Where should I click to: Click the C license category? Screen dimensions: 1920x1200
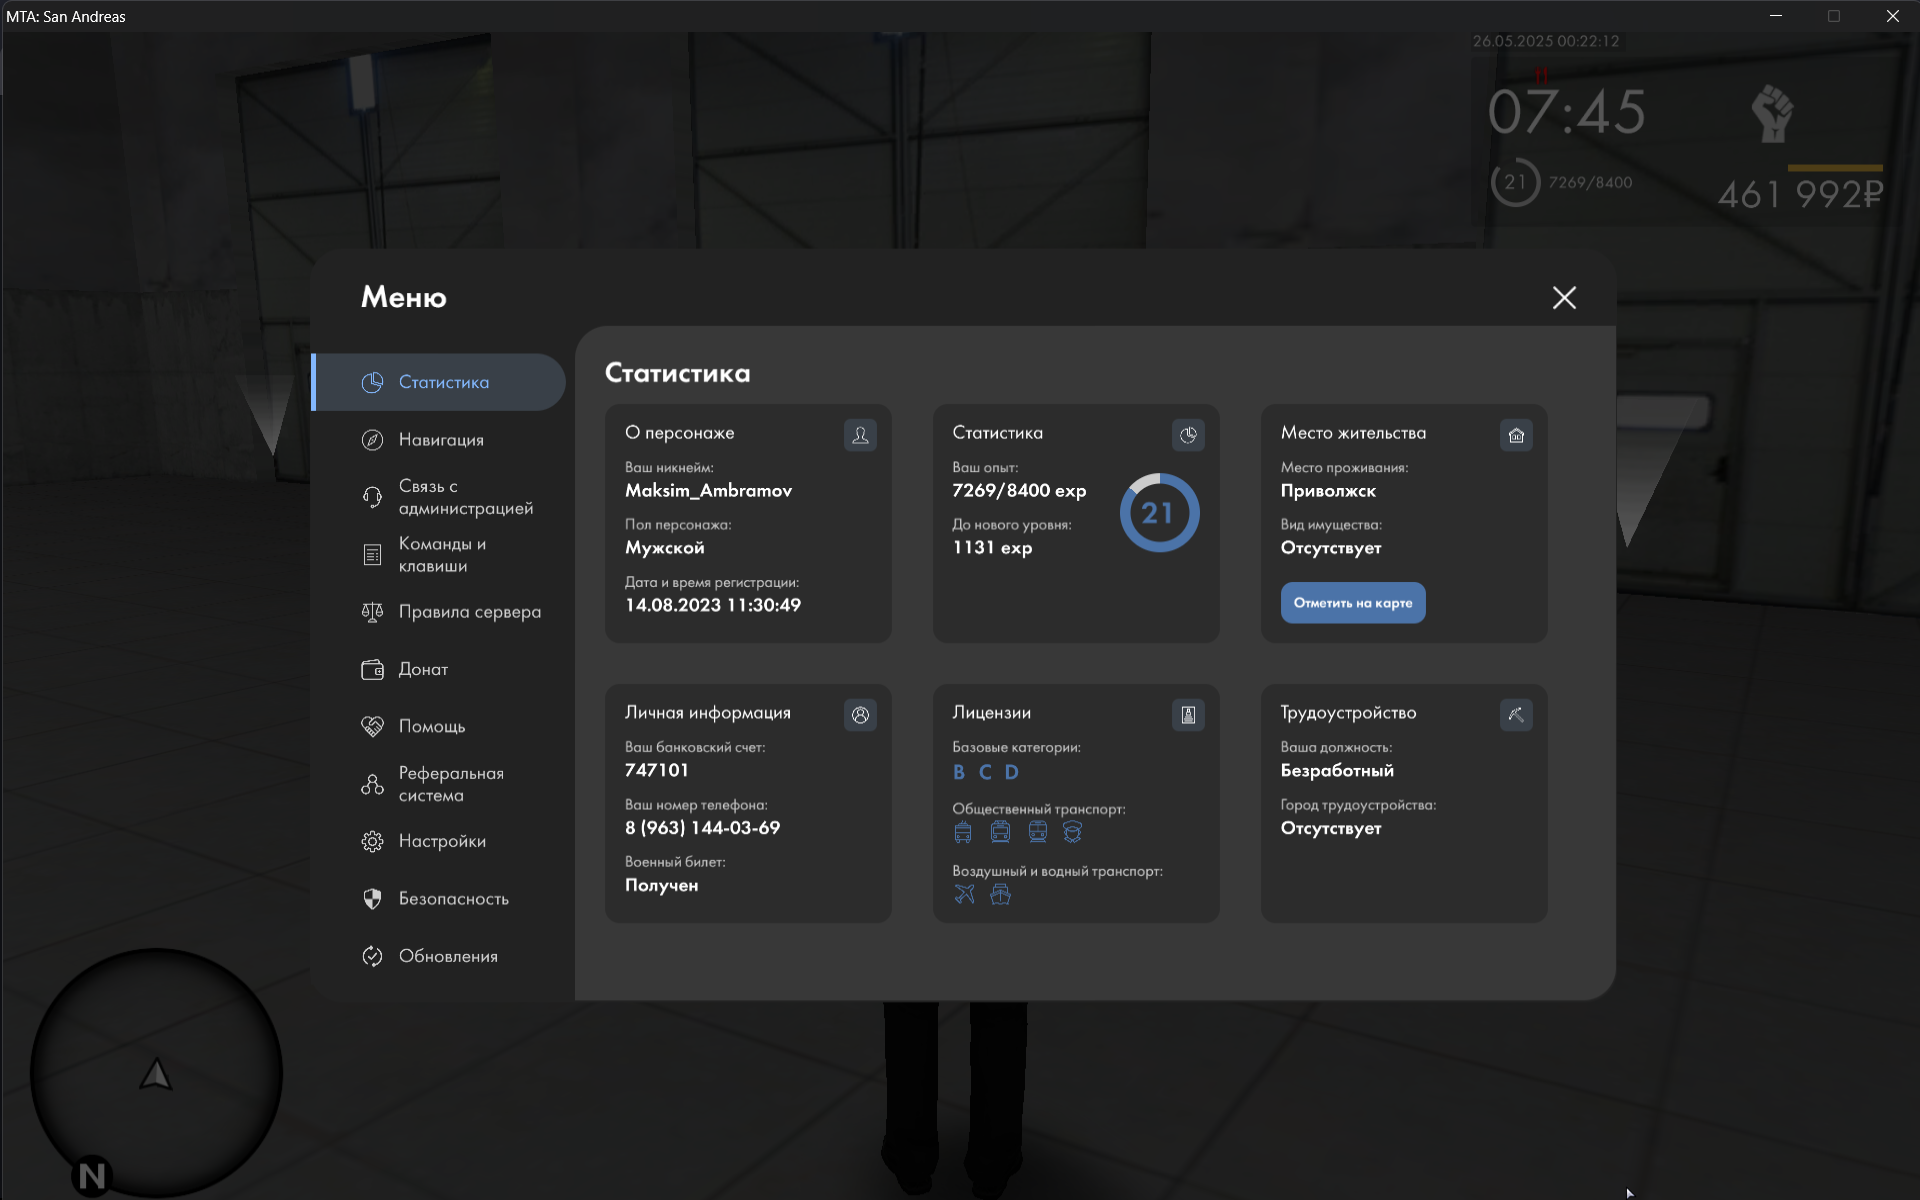[x=985, y=772]
